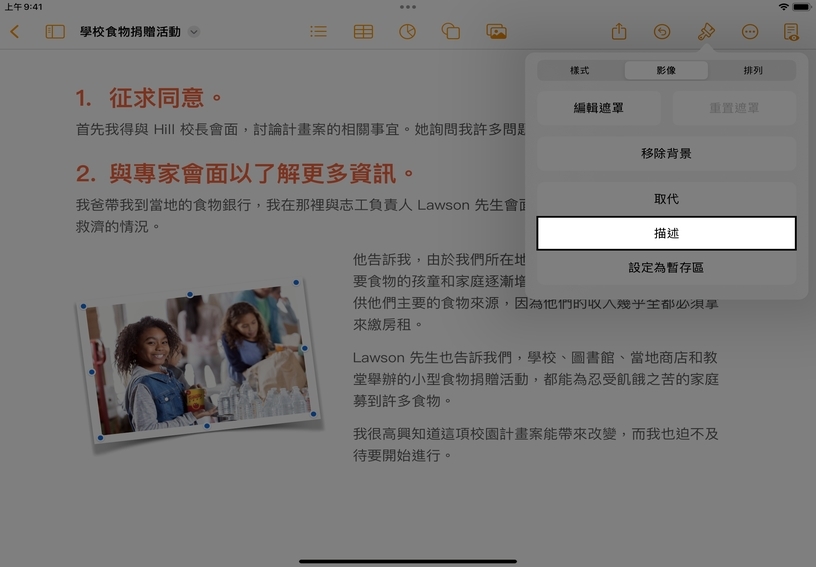Insert a table from toolbar
This screenshot has height=567, width=816.
(x=363, y=32)
